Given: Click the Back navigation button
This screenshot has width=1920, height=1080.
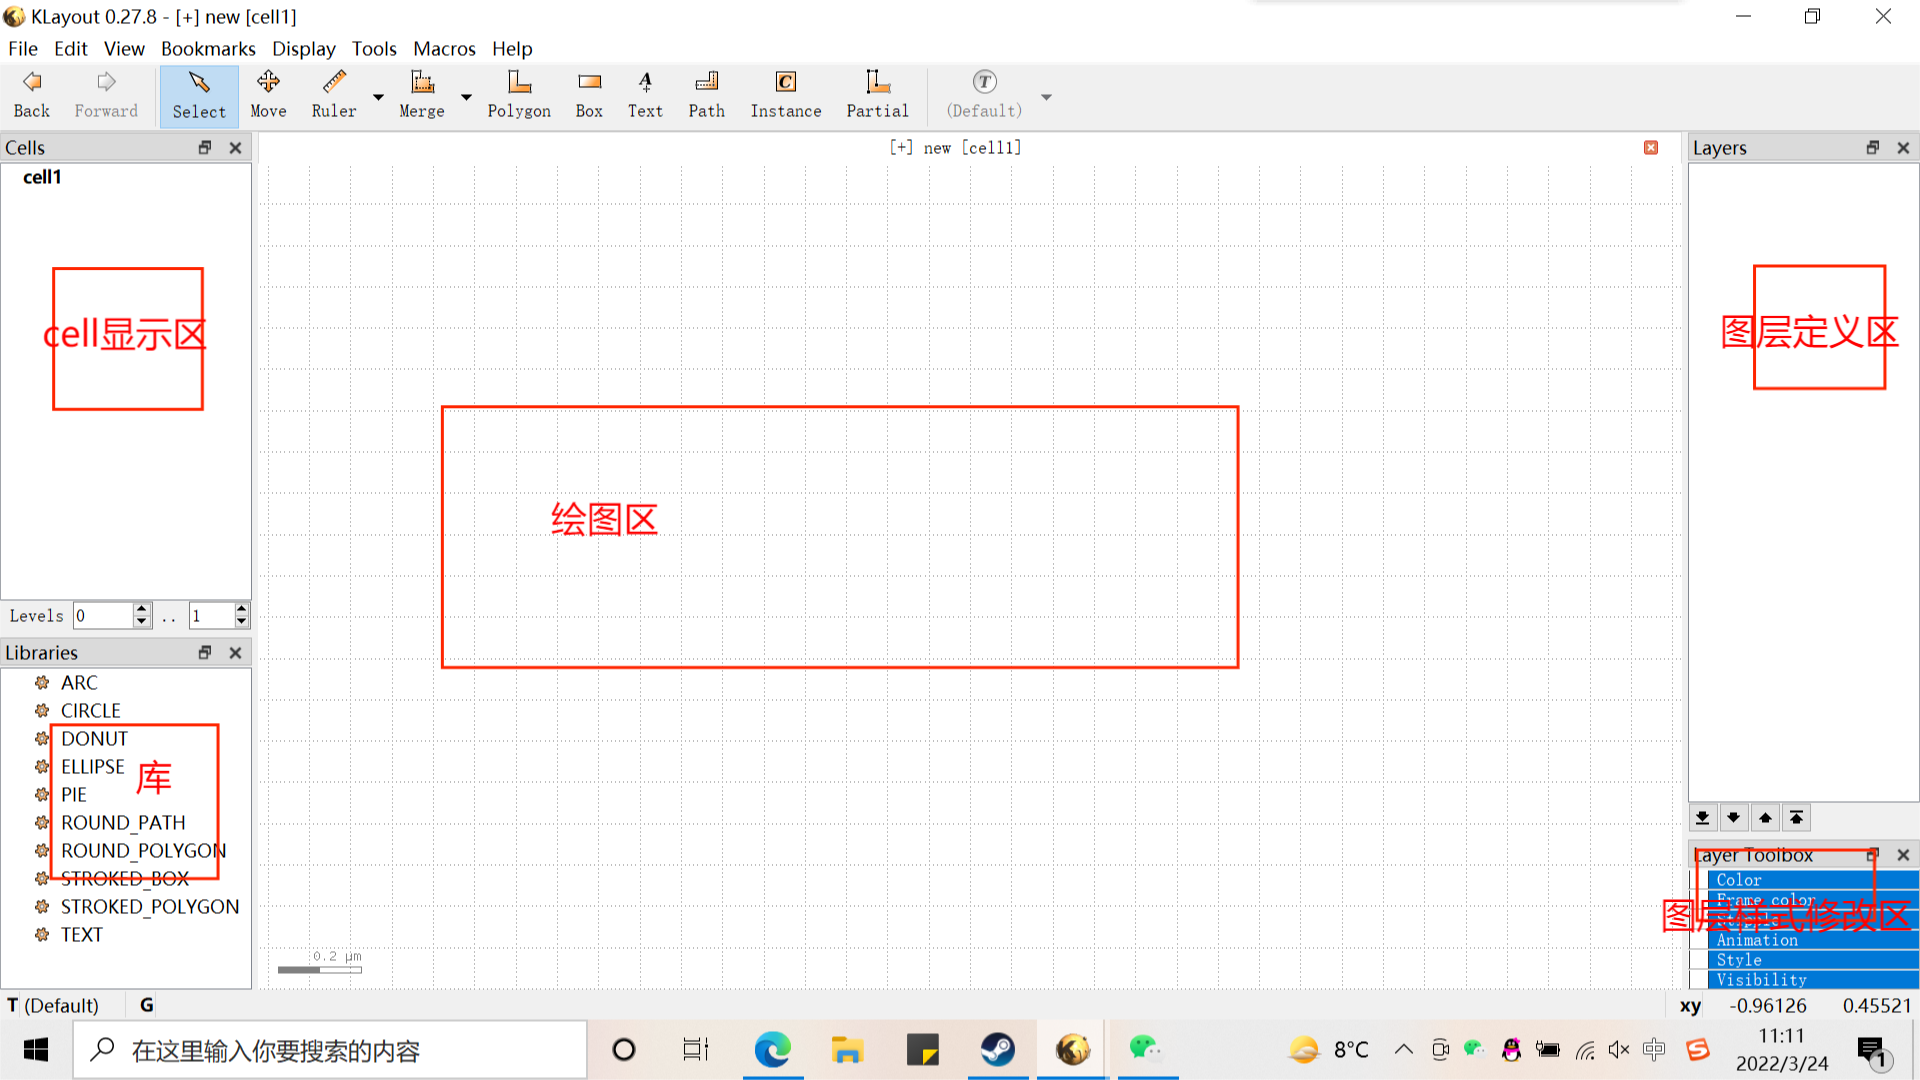Looking at the screenshot, I should (31, 95).
